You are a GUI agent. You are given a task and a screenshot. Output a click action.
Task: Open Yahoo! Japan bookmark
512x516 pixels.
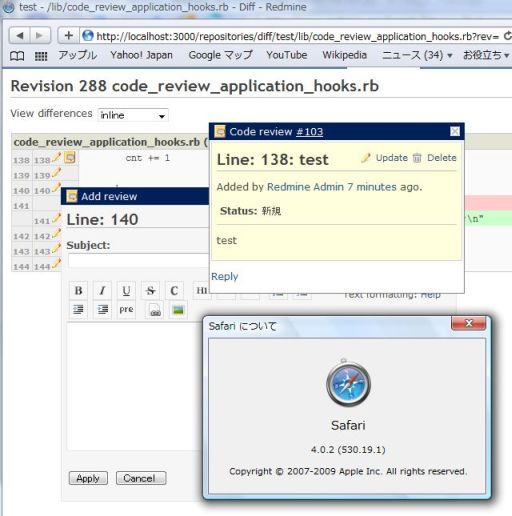(142, 55)
